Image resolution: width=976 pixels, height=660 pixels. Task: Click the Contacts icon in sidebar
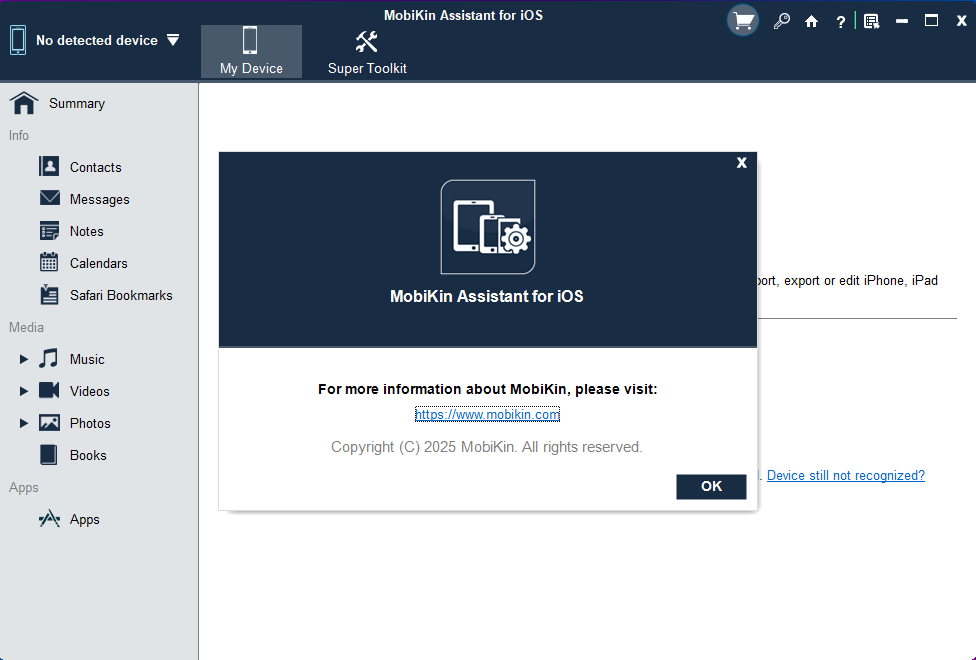(x=49, y=167)
